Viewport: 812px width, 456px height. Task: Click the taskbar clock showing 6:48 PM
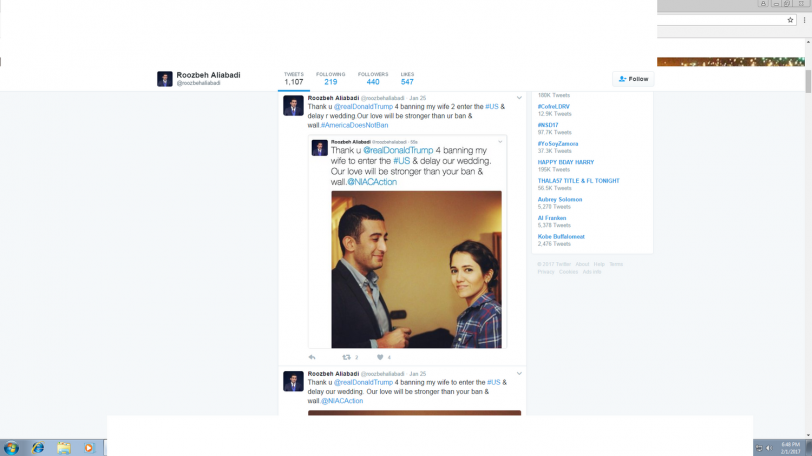(791, 448)
